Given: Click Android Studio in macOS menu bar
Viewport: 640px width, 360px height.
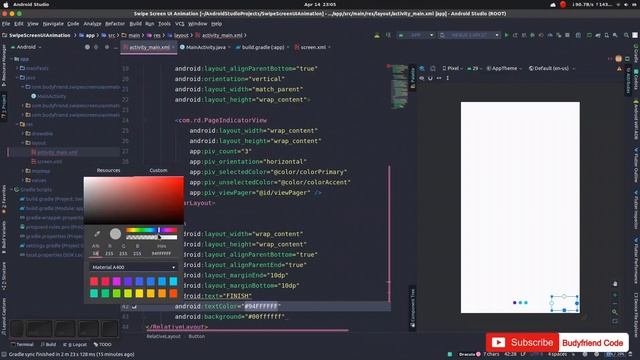Looking at the screenshot, I should point(31,4).
